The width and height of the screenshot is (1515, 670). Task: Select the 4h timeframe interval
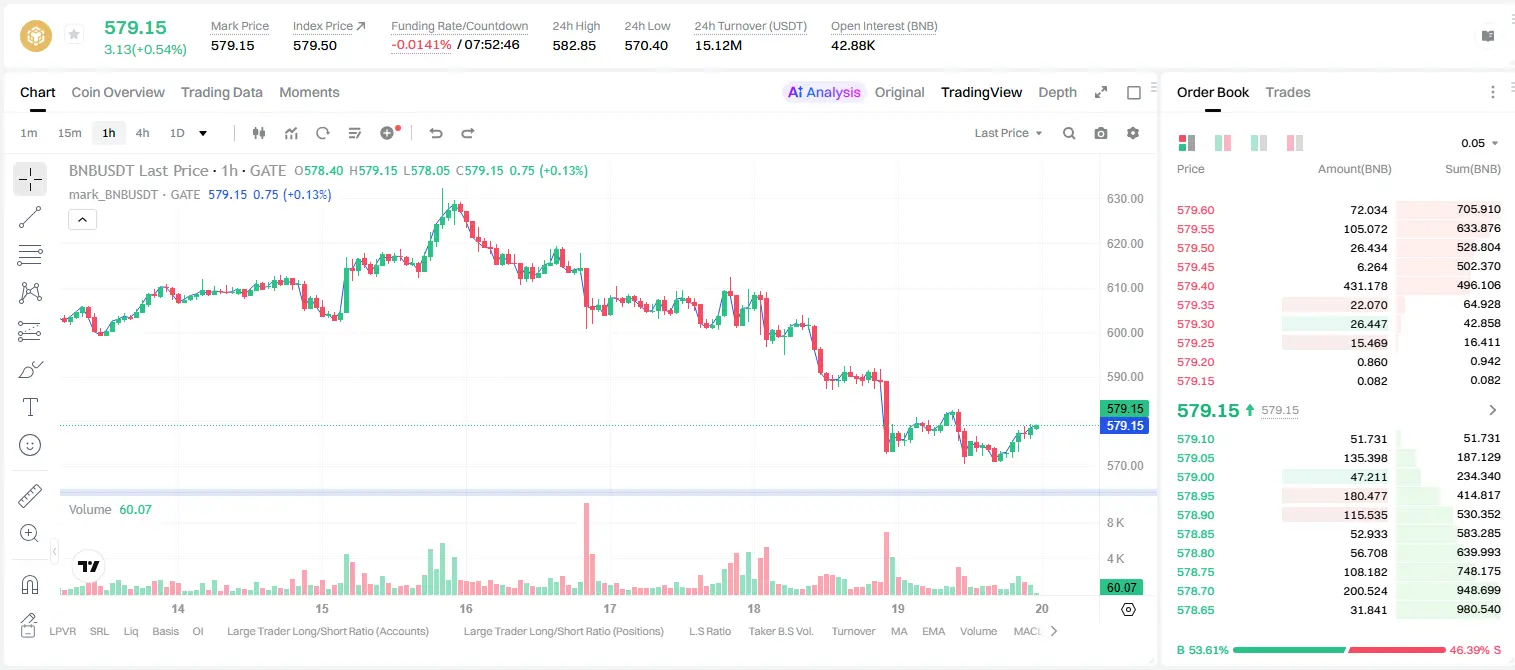pyautogui.click(x=142, y=133)
